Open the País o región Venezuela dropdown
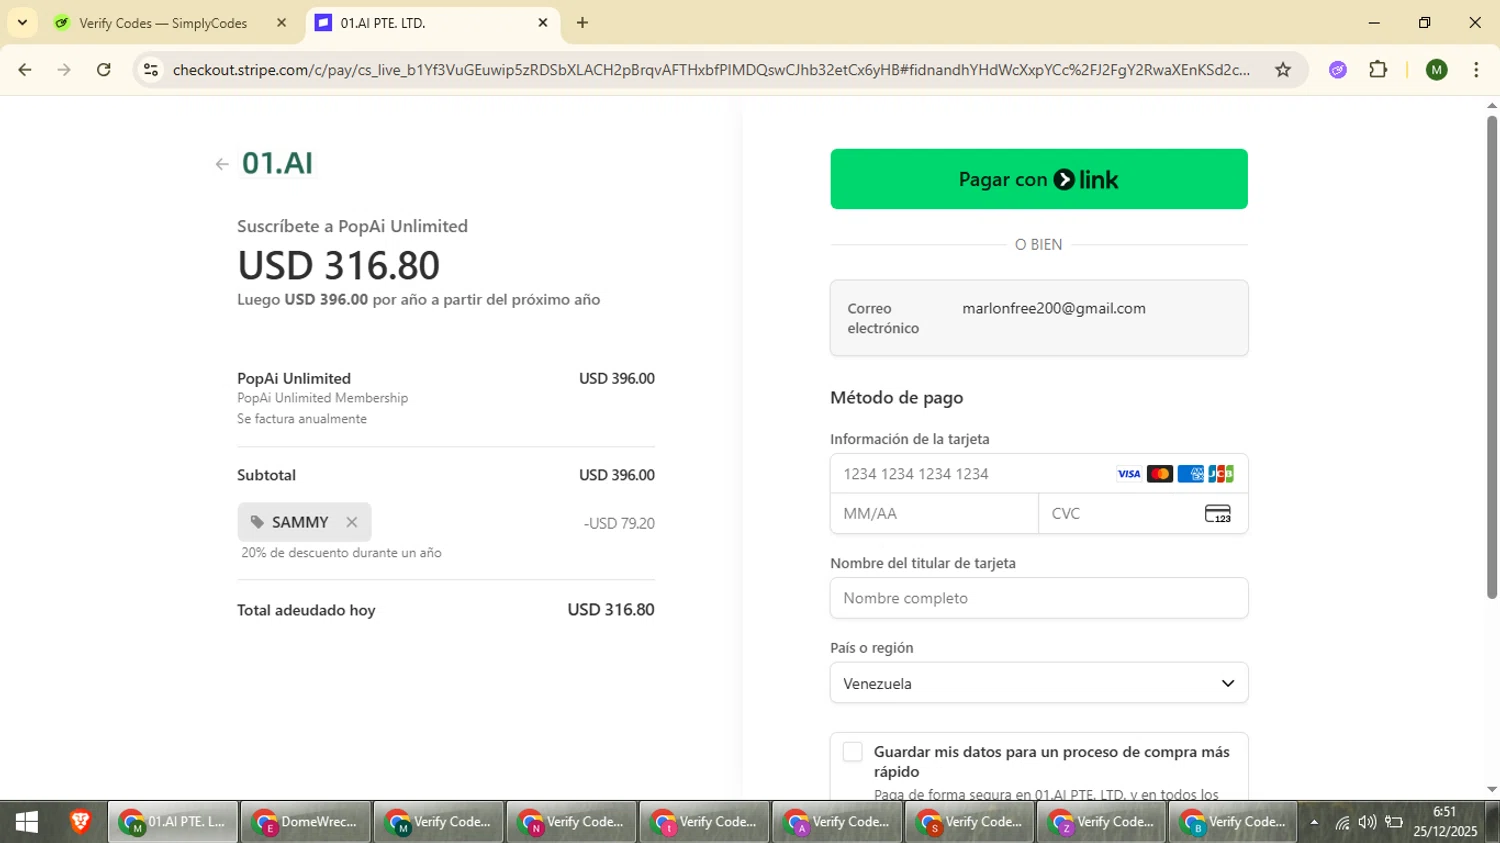Viewport: 1500px width, 843px height. coord(1038,683)
